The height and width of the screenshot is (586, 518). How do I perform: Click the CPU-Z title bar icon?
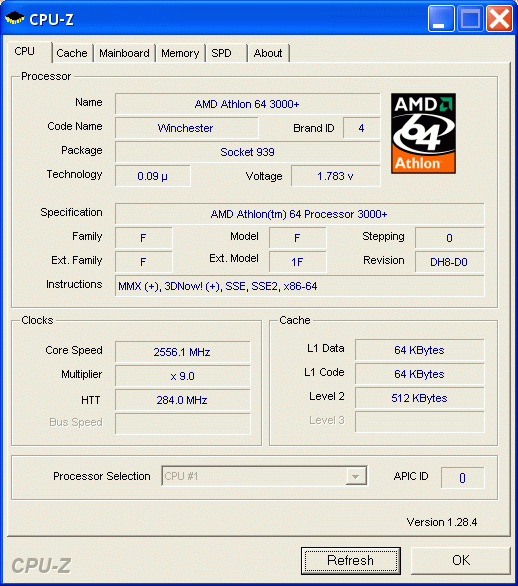[15, 18]
